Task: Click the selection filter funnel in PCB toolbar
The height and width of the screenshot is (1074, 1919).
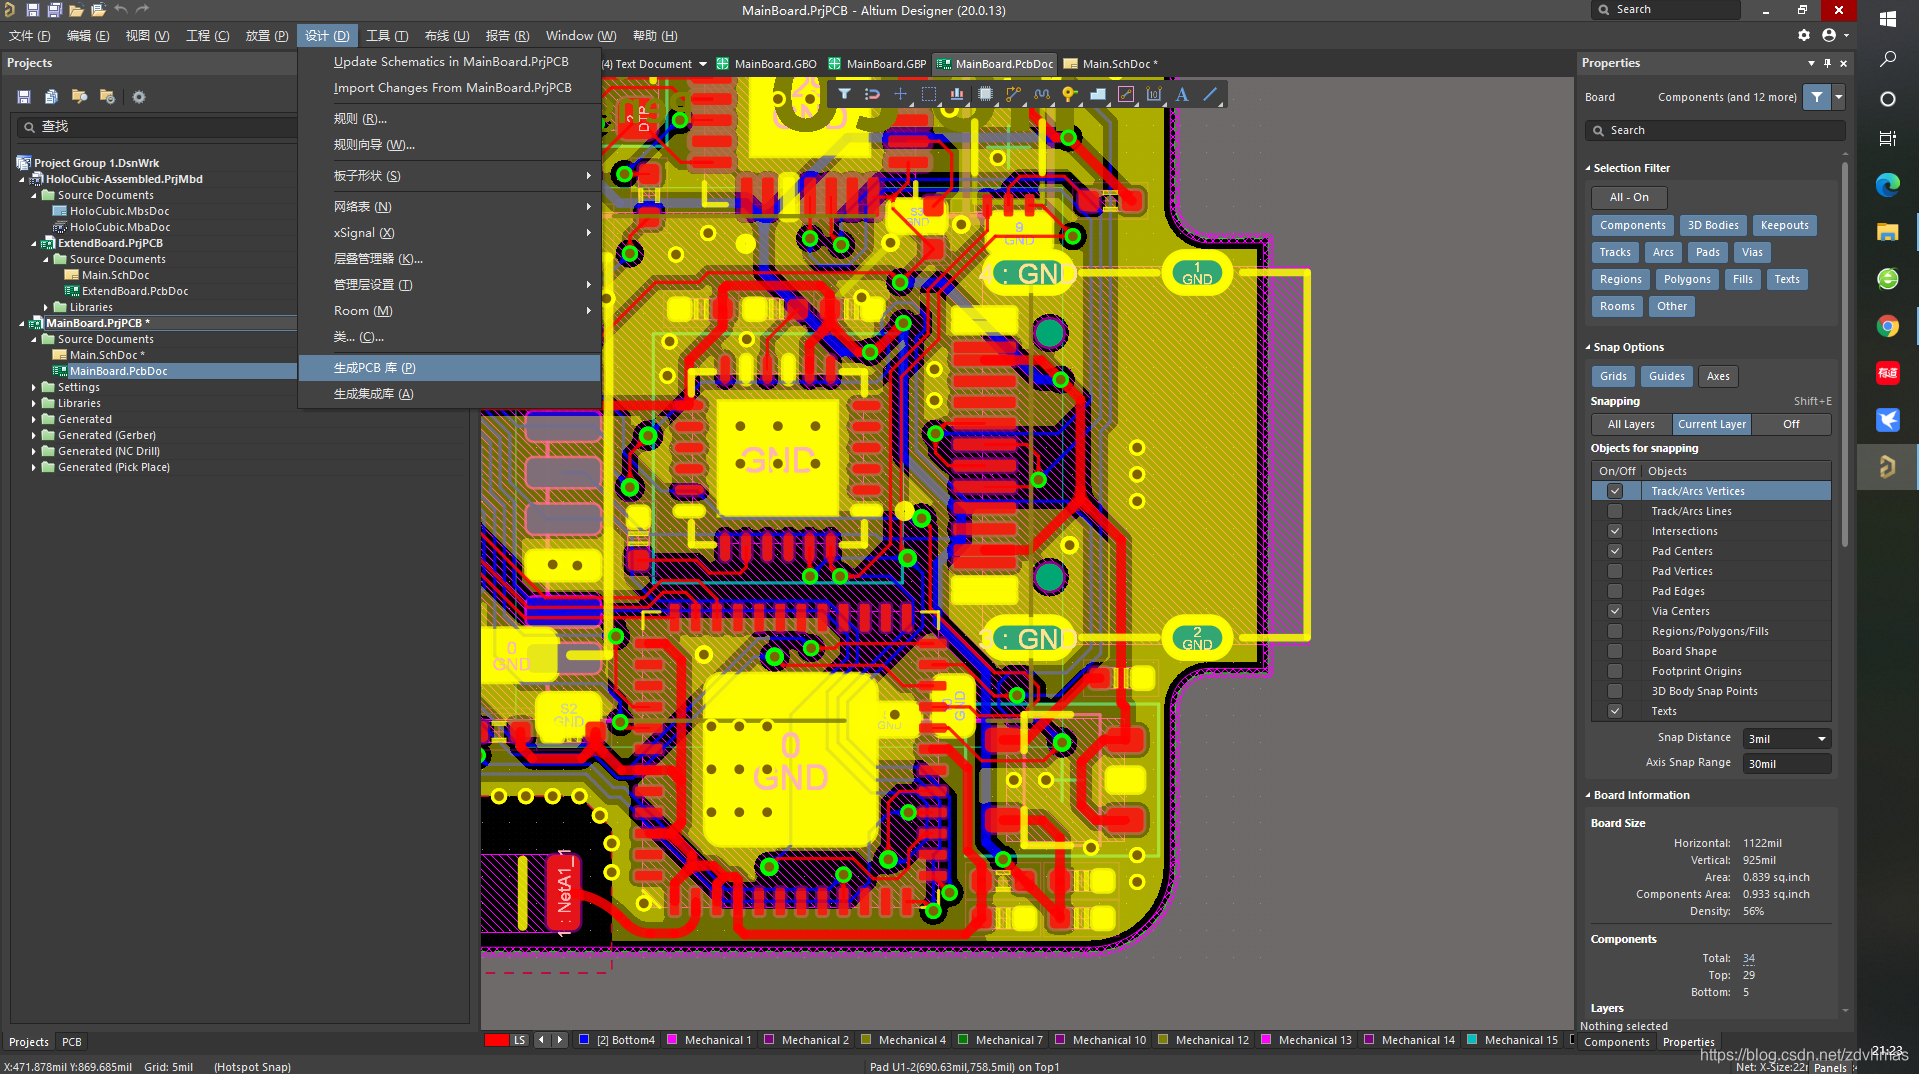Action: click(844, 94)
